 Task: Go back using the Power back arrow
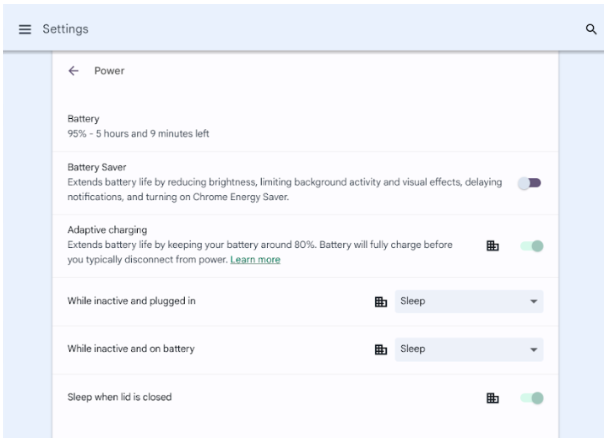(x=73, y=71)
